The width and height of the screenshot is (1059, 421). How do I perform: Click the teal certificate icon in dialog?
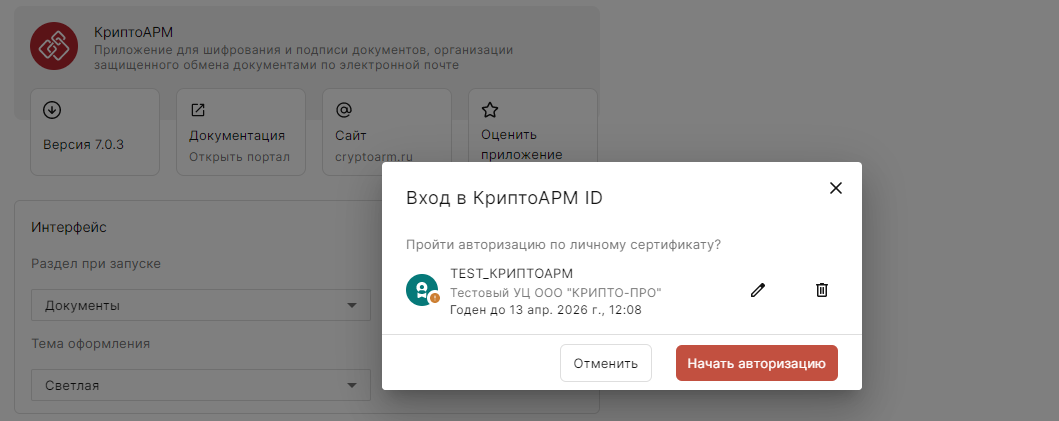[x=422, y=290]
